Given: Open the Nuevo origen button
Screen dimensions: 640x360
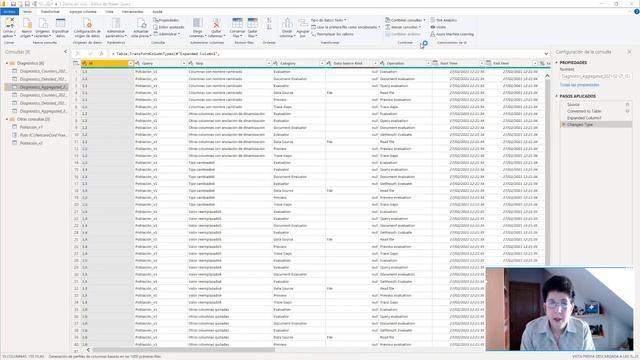Looking at the screenshot, I should pos(27,28).
